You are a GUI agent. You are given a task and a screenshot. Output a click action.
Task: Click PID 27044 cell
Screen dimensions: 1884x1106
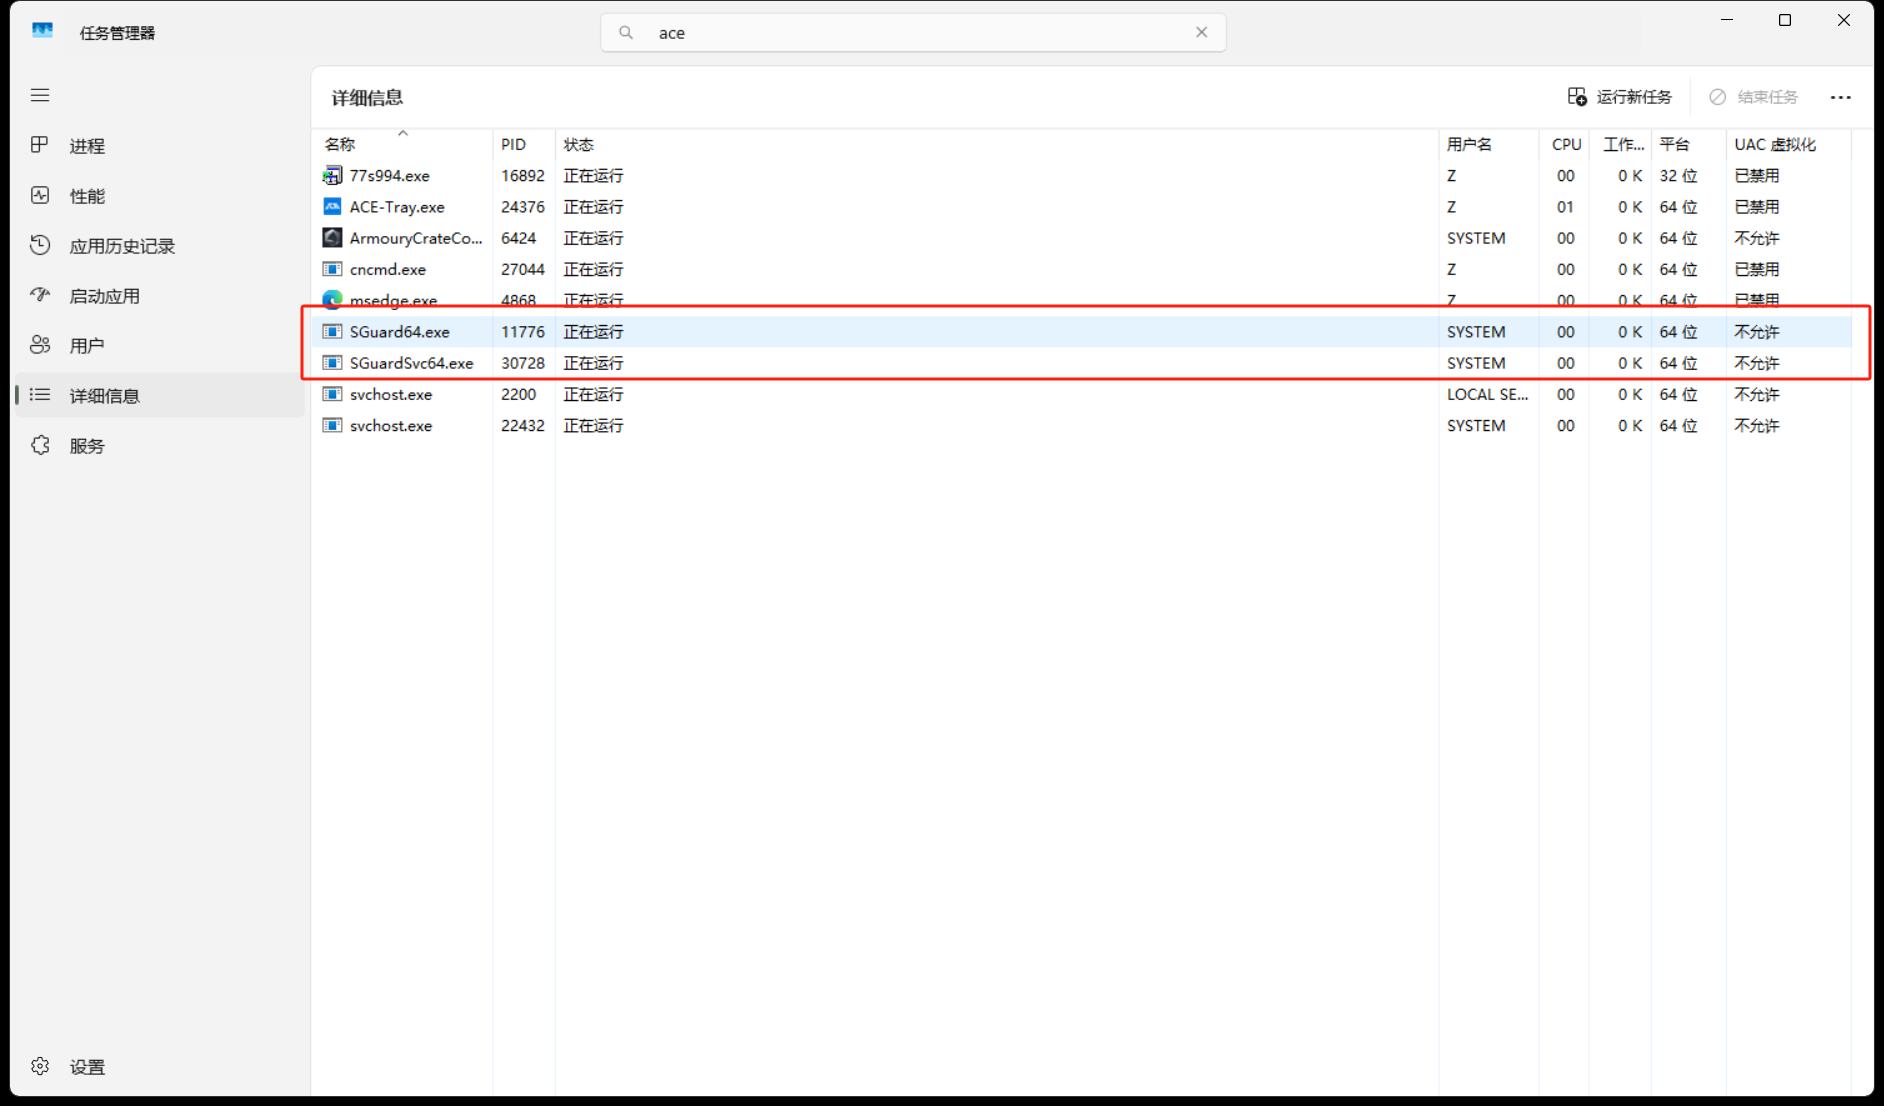click(523, 269)
